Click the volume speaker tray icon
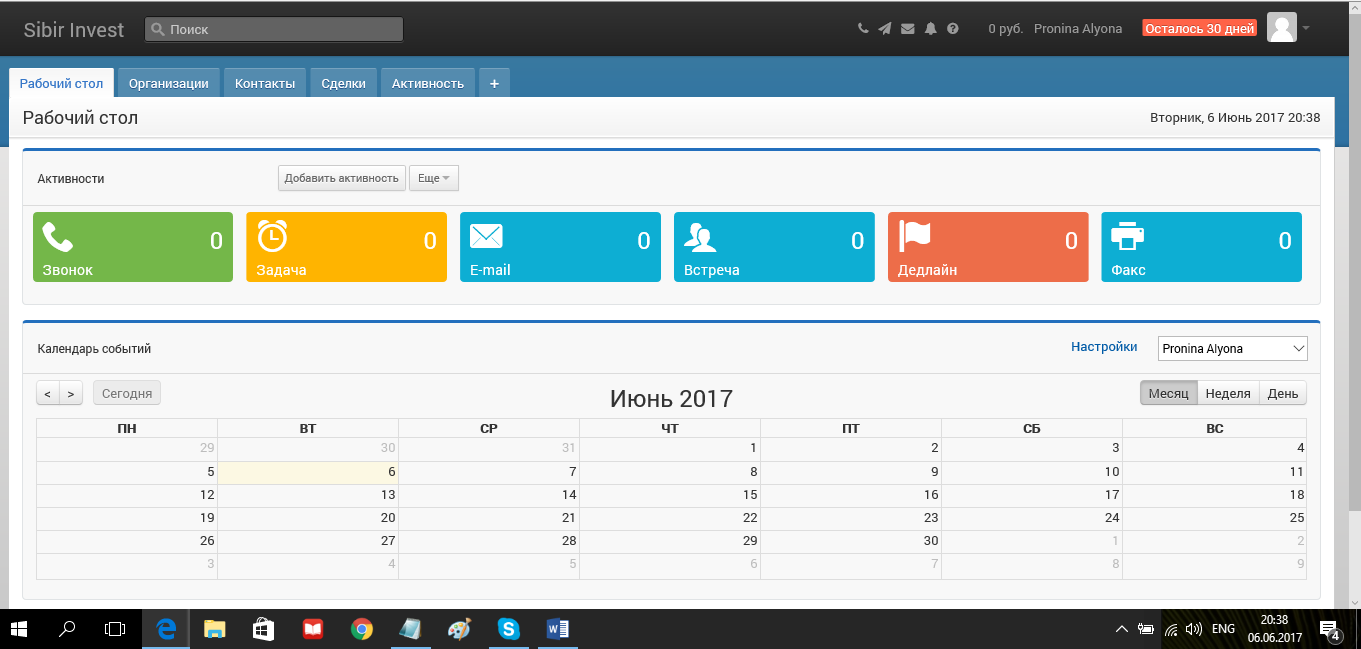Image resolution: width=1361 pixels, height=649 pixels. pyautogui.click(x=1193, y=629)
